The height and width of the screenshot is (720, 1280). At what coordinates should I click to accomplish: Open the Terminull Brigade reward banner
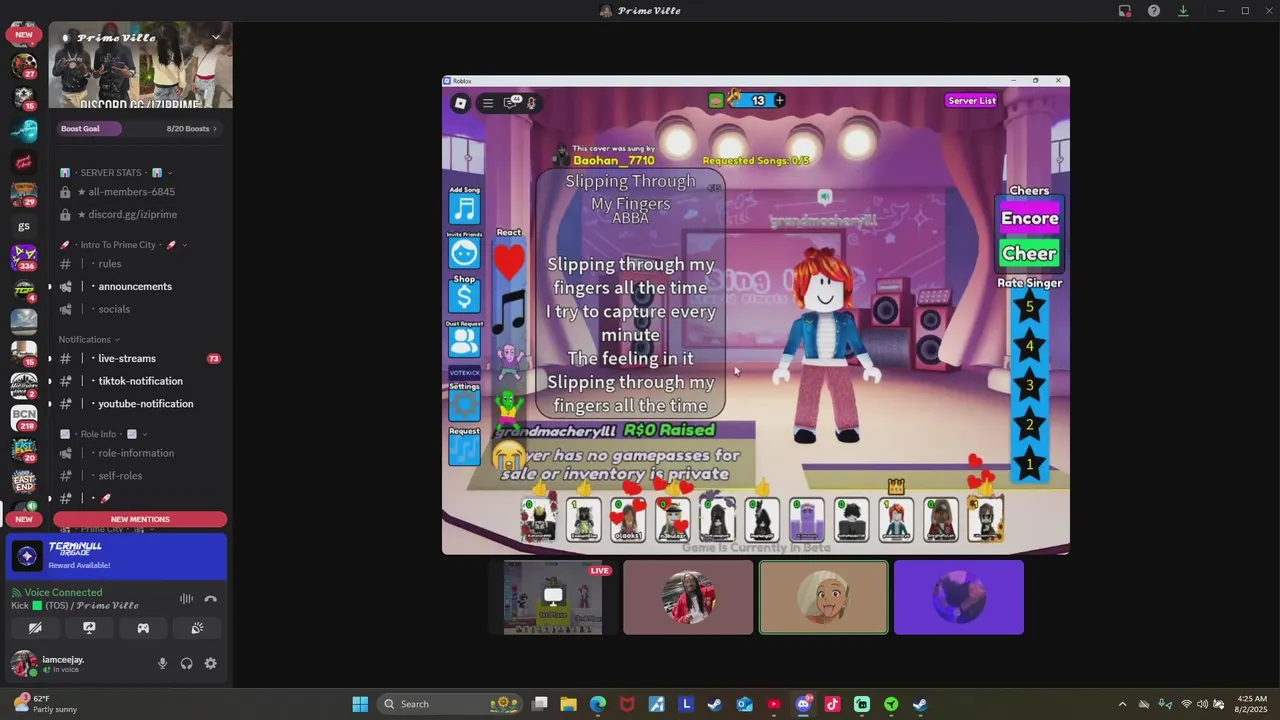[117, 555]
